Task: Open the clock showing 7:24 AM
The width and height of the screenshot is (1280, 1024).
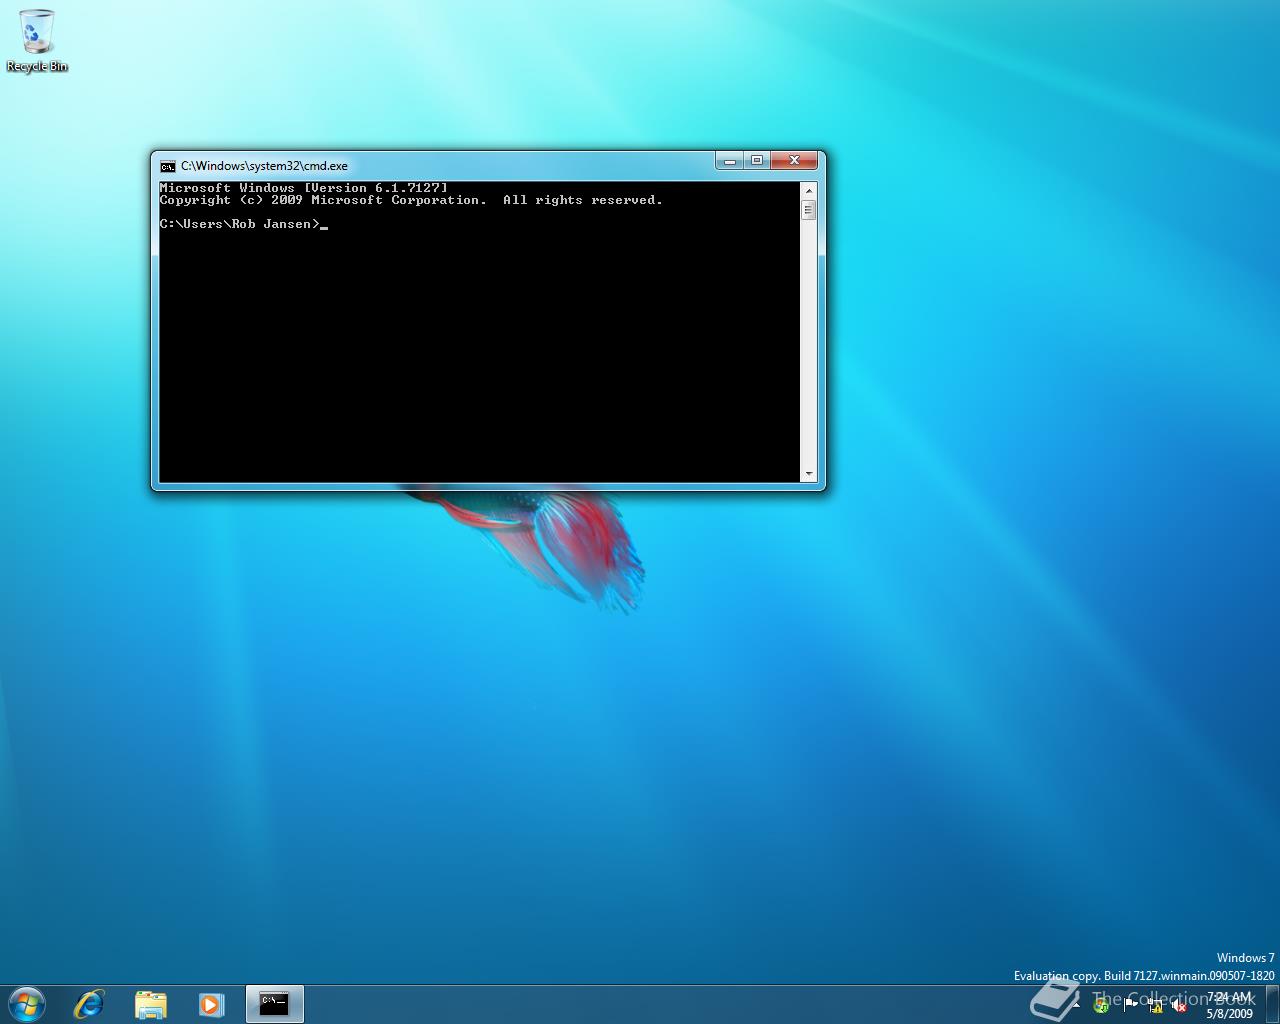Action: (1229, 1005)
